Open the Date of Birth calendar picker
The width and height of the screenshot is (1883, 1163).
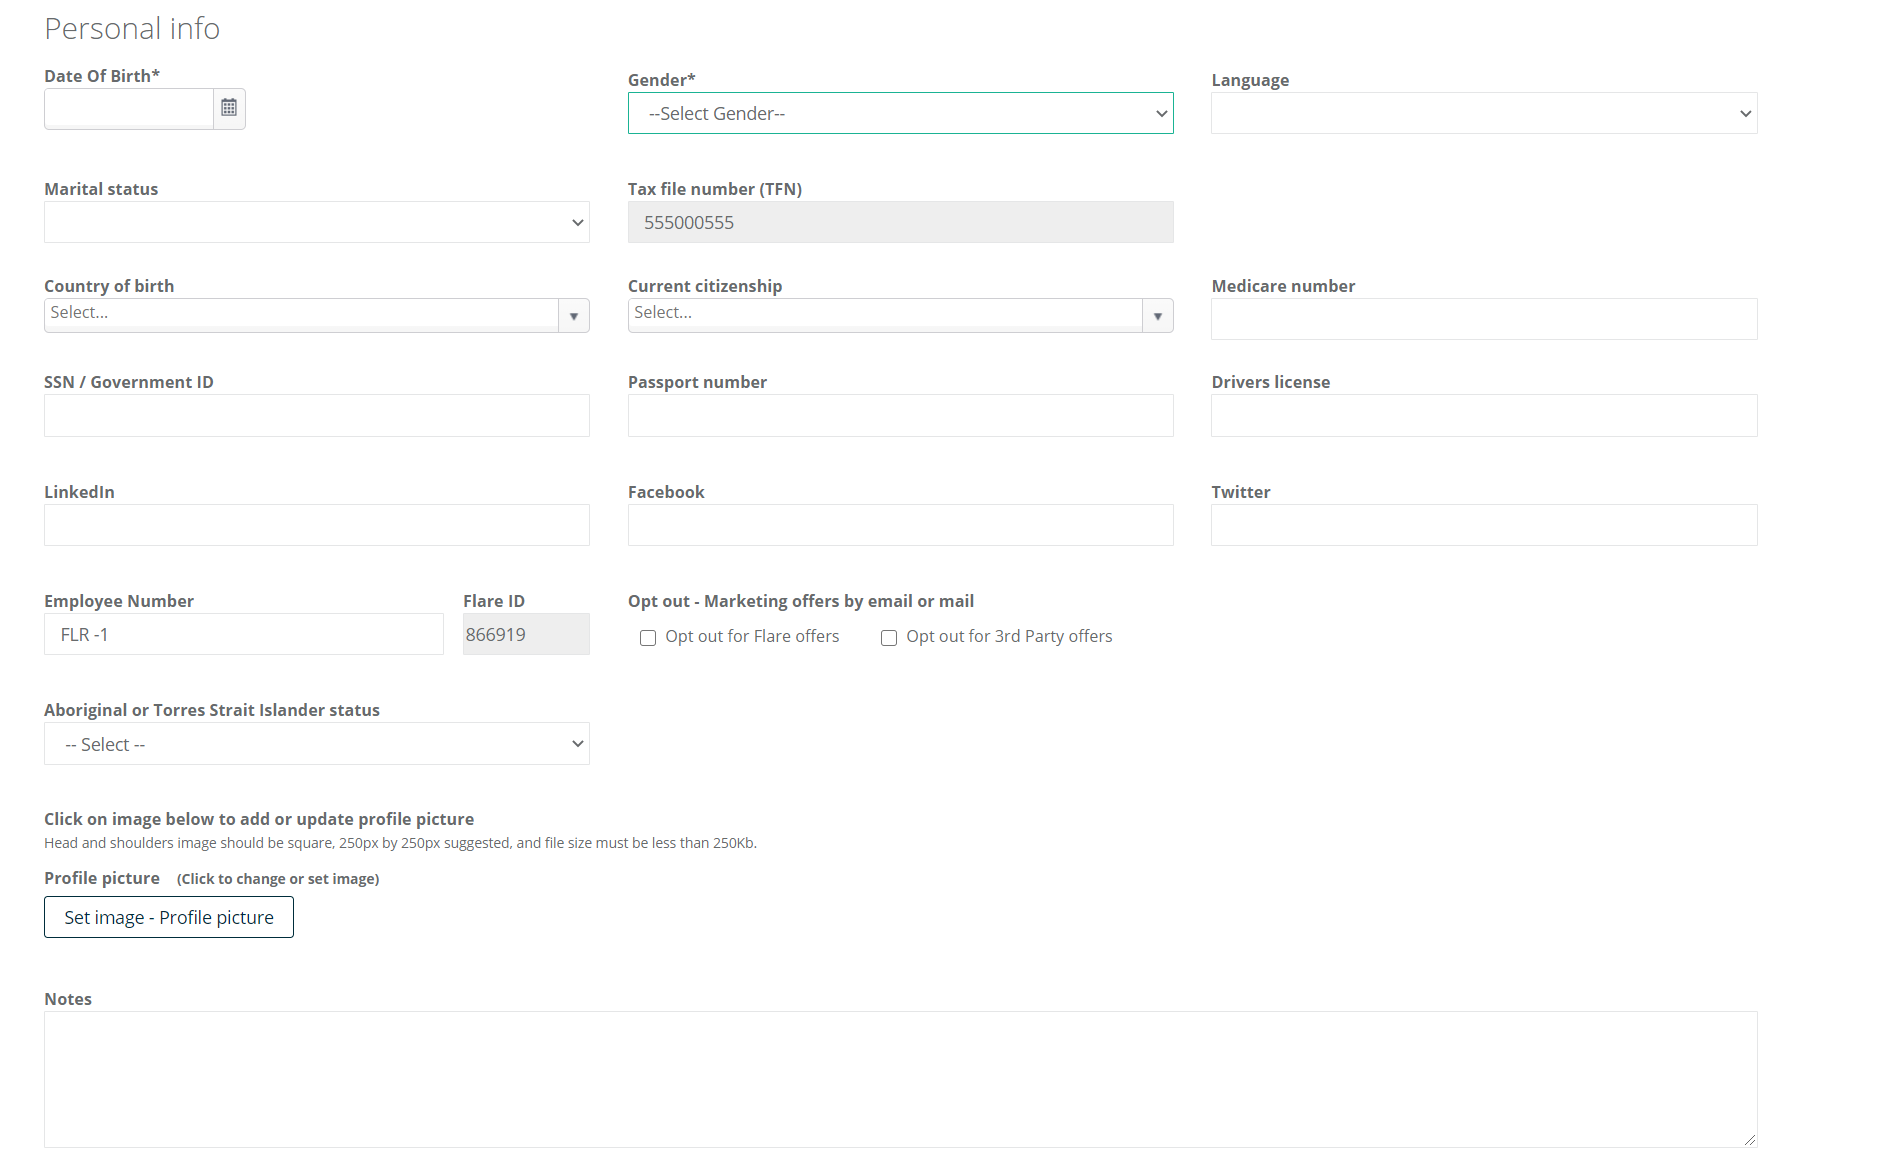pos(229,108)
